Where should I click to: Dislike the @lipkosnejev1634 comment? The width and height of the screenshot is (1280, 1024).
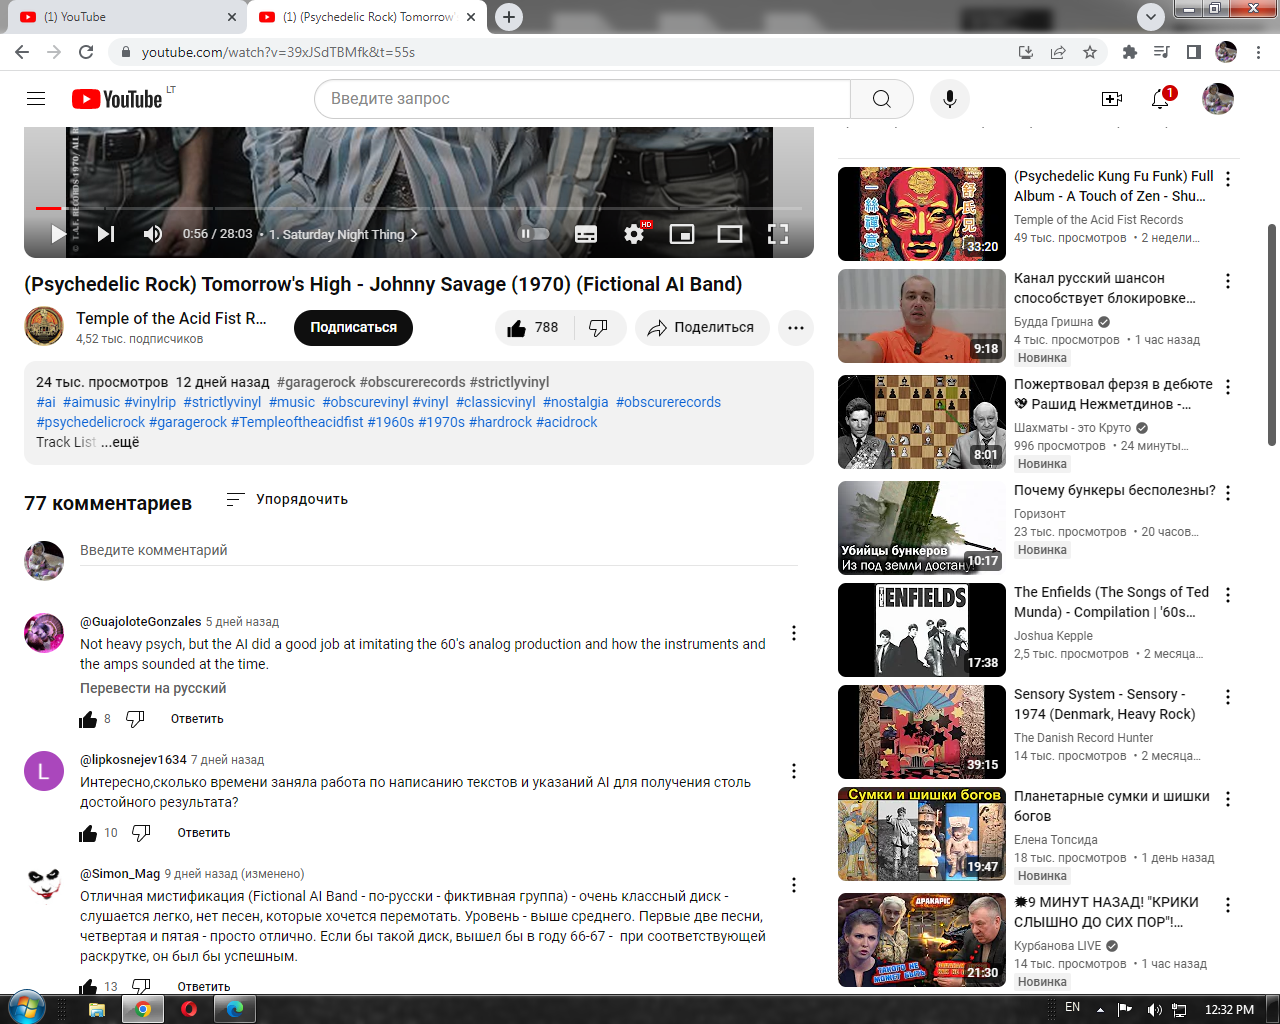[142, 833]
